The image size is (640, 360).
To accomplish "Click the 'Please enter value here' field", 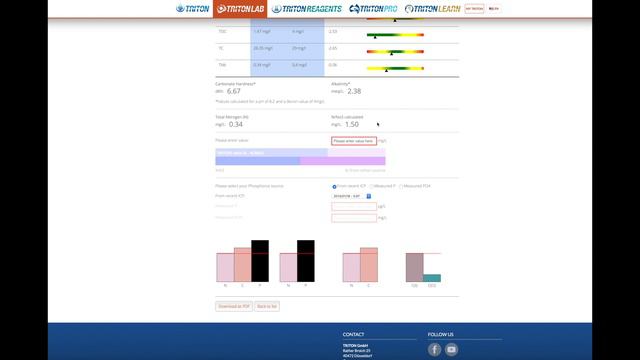I will (354, 141).
